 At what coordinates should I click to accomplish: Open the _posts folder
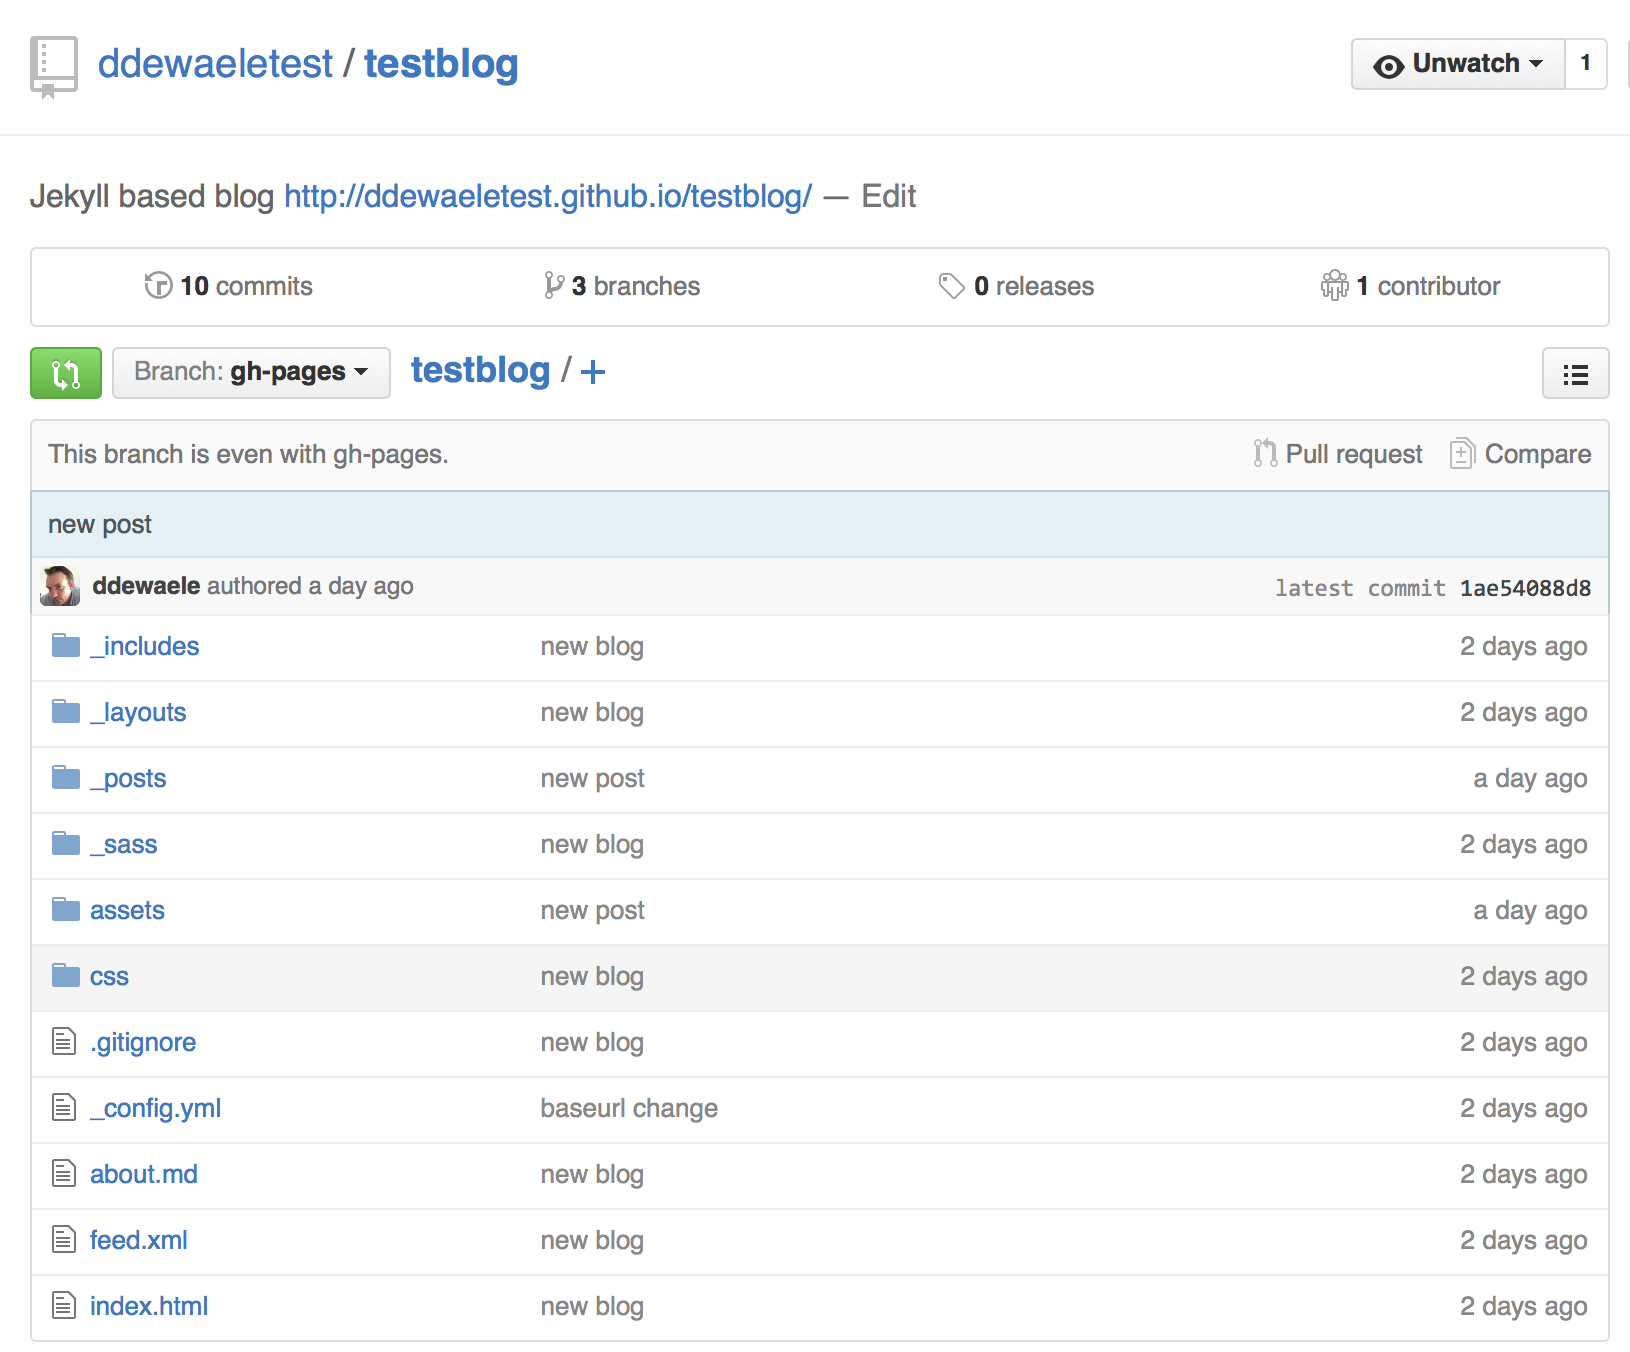pos(128,778)
